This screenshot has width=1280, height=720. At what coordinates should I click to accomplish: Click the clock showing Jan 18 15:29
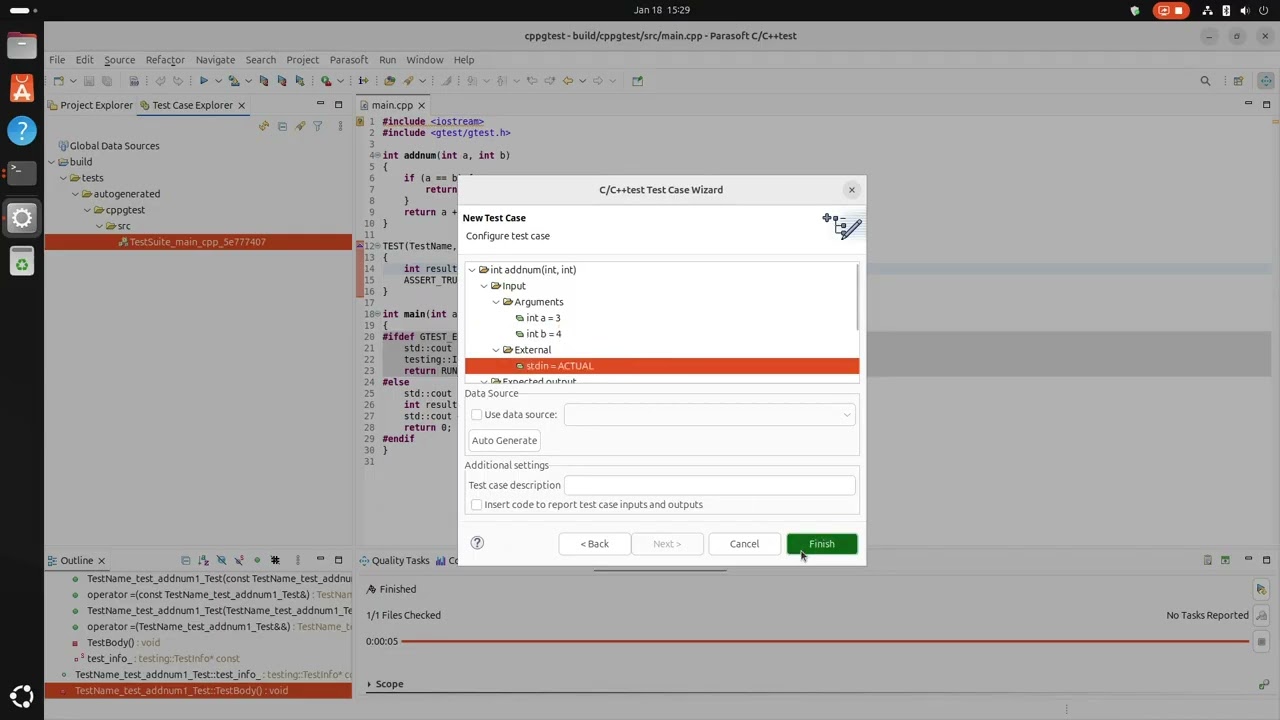point(662,10)
